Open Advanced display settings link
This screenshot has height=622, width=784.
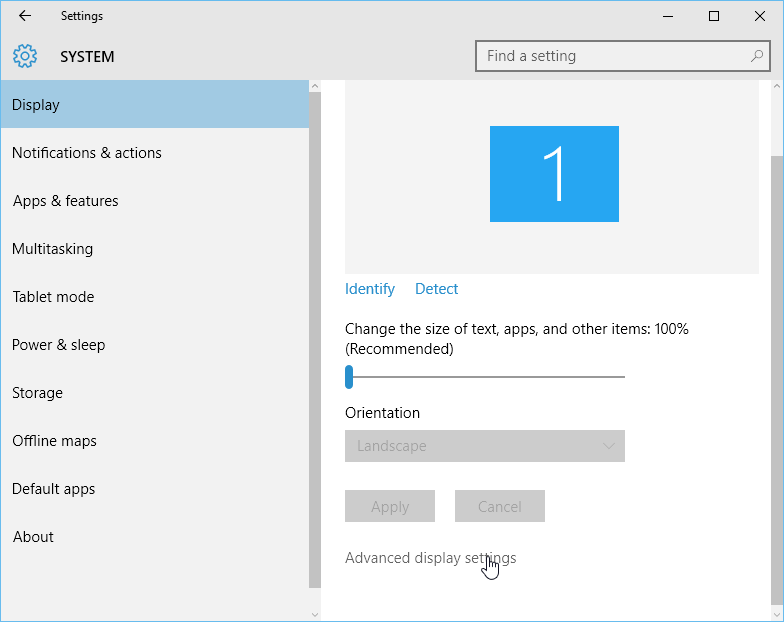[x=430, y=558]
